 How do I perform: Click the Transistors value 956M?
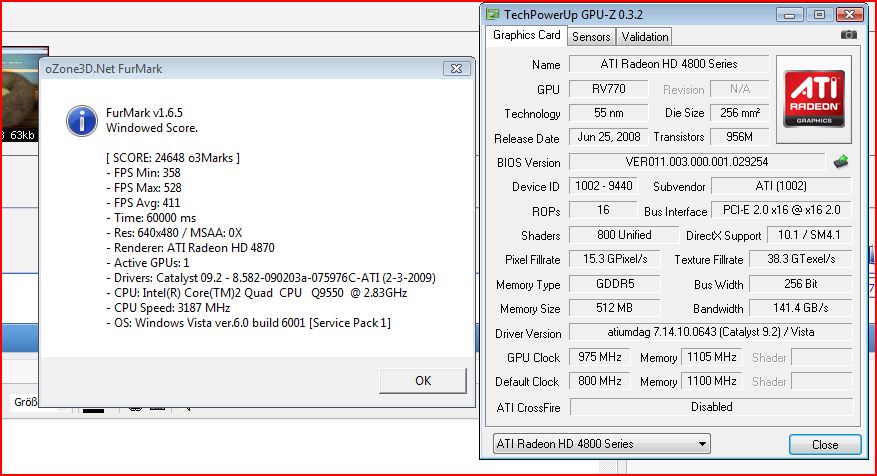739,137
